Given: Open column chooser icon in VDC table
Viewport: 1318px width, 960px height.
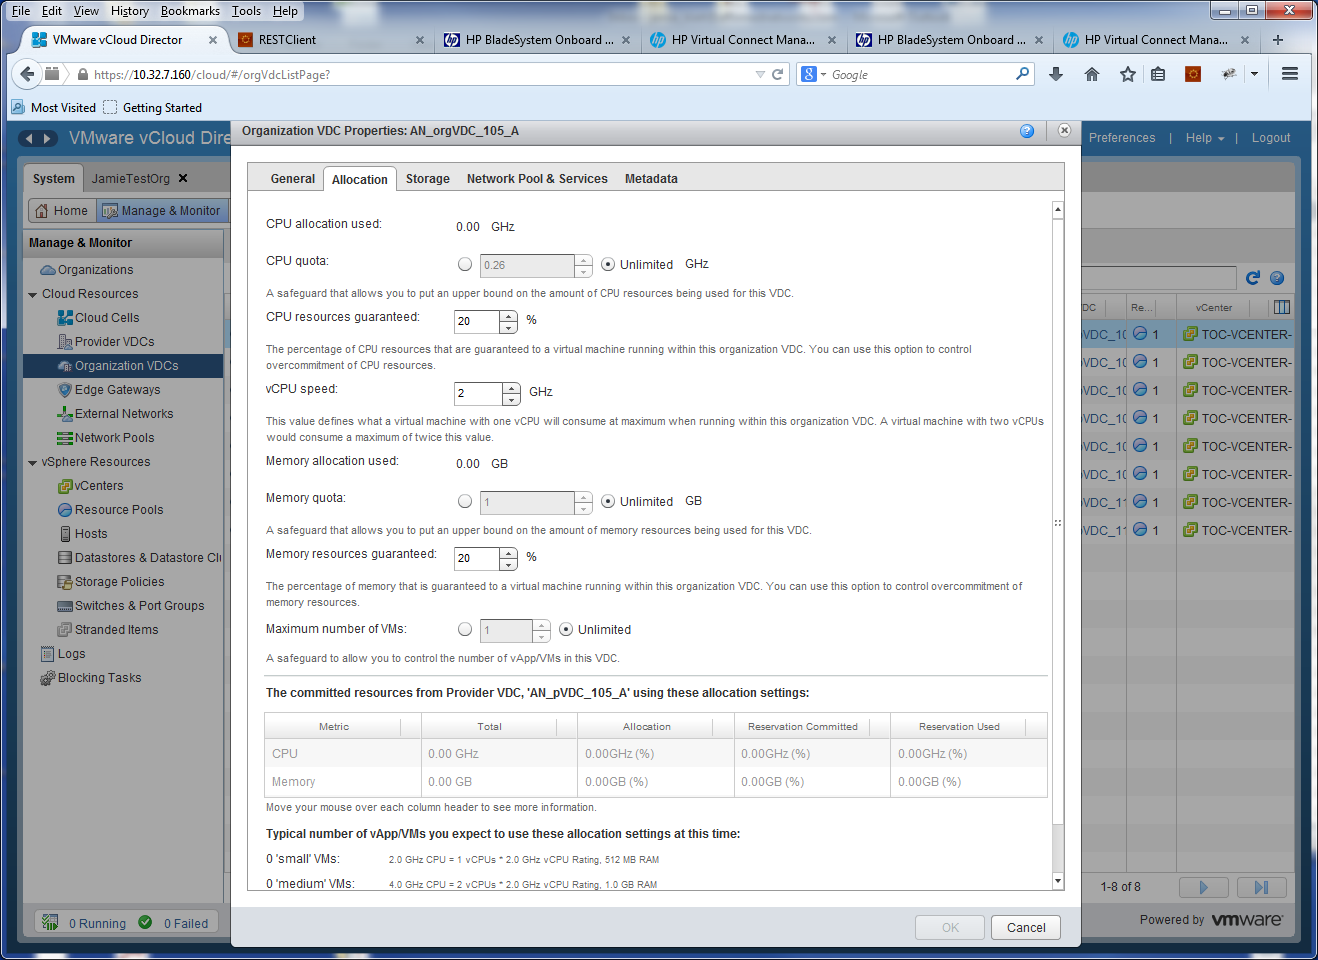Looking at the screenshot, I should pyautogui.click(x=1282, y=307).
